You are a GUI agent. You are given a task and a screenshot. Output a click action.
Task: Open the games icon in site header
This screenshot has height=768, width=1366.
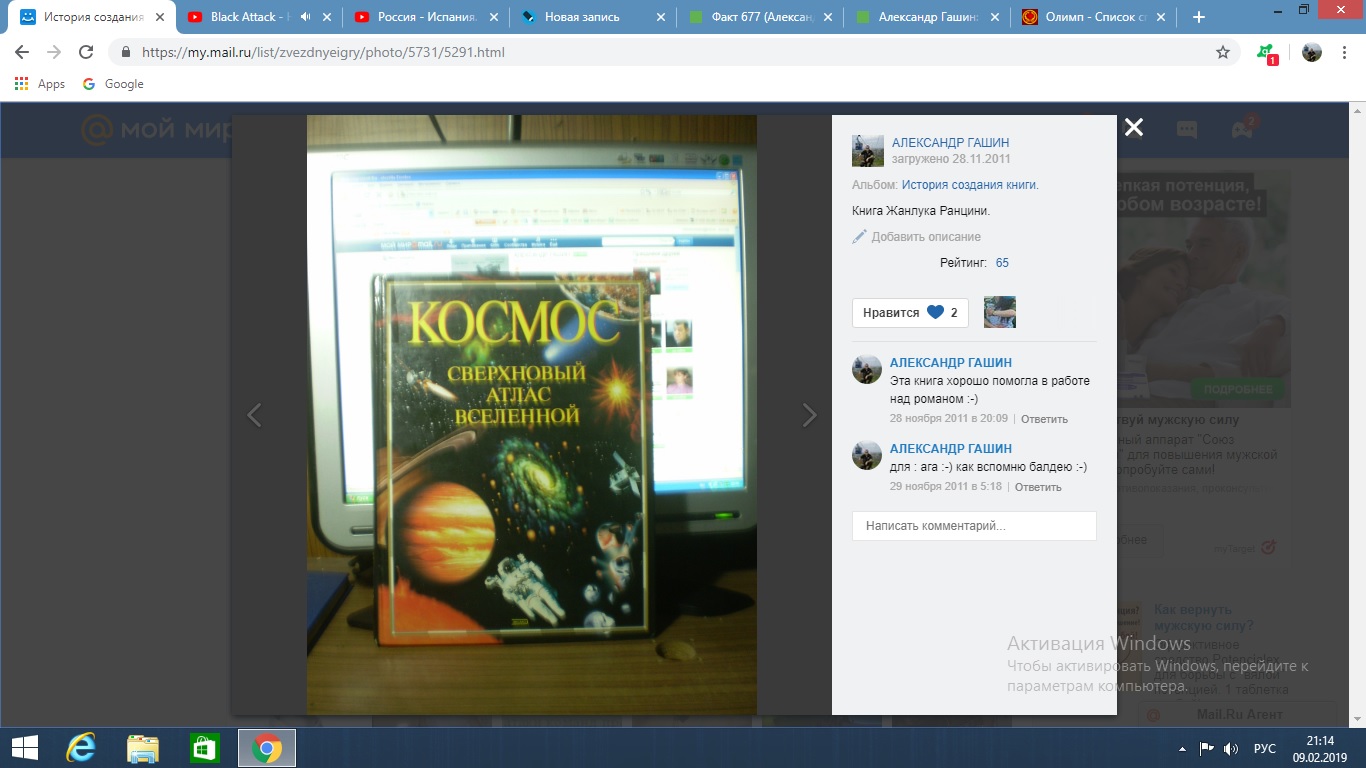(x=1241, y=128)
